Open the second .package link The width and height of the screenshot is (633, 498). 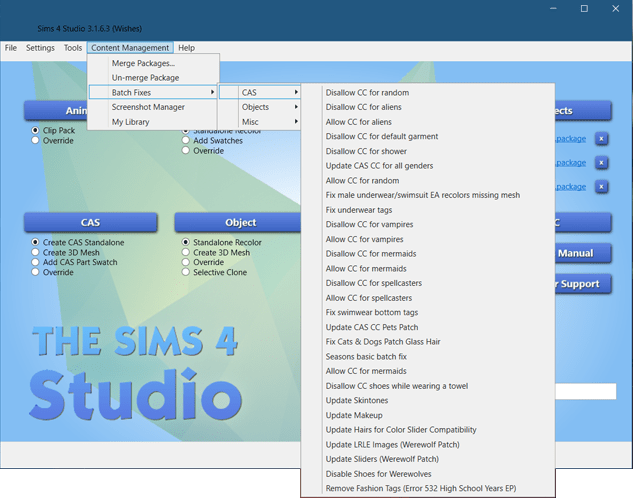[x=570, y=163]
